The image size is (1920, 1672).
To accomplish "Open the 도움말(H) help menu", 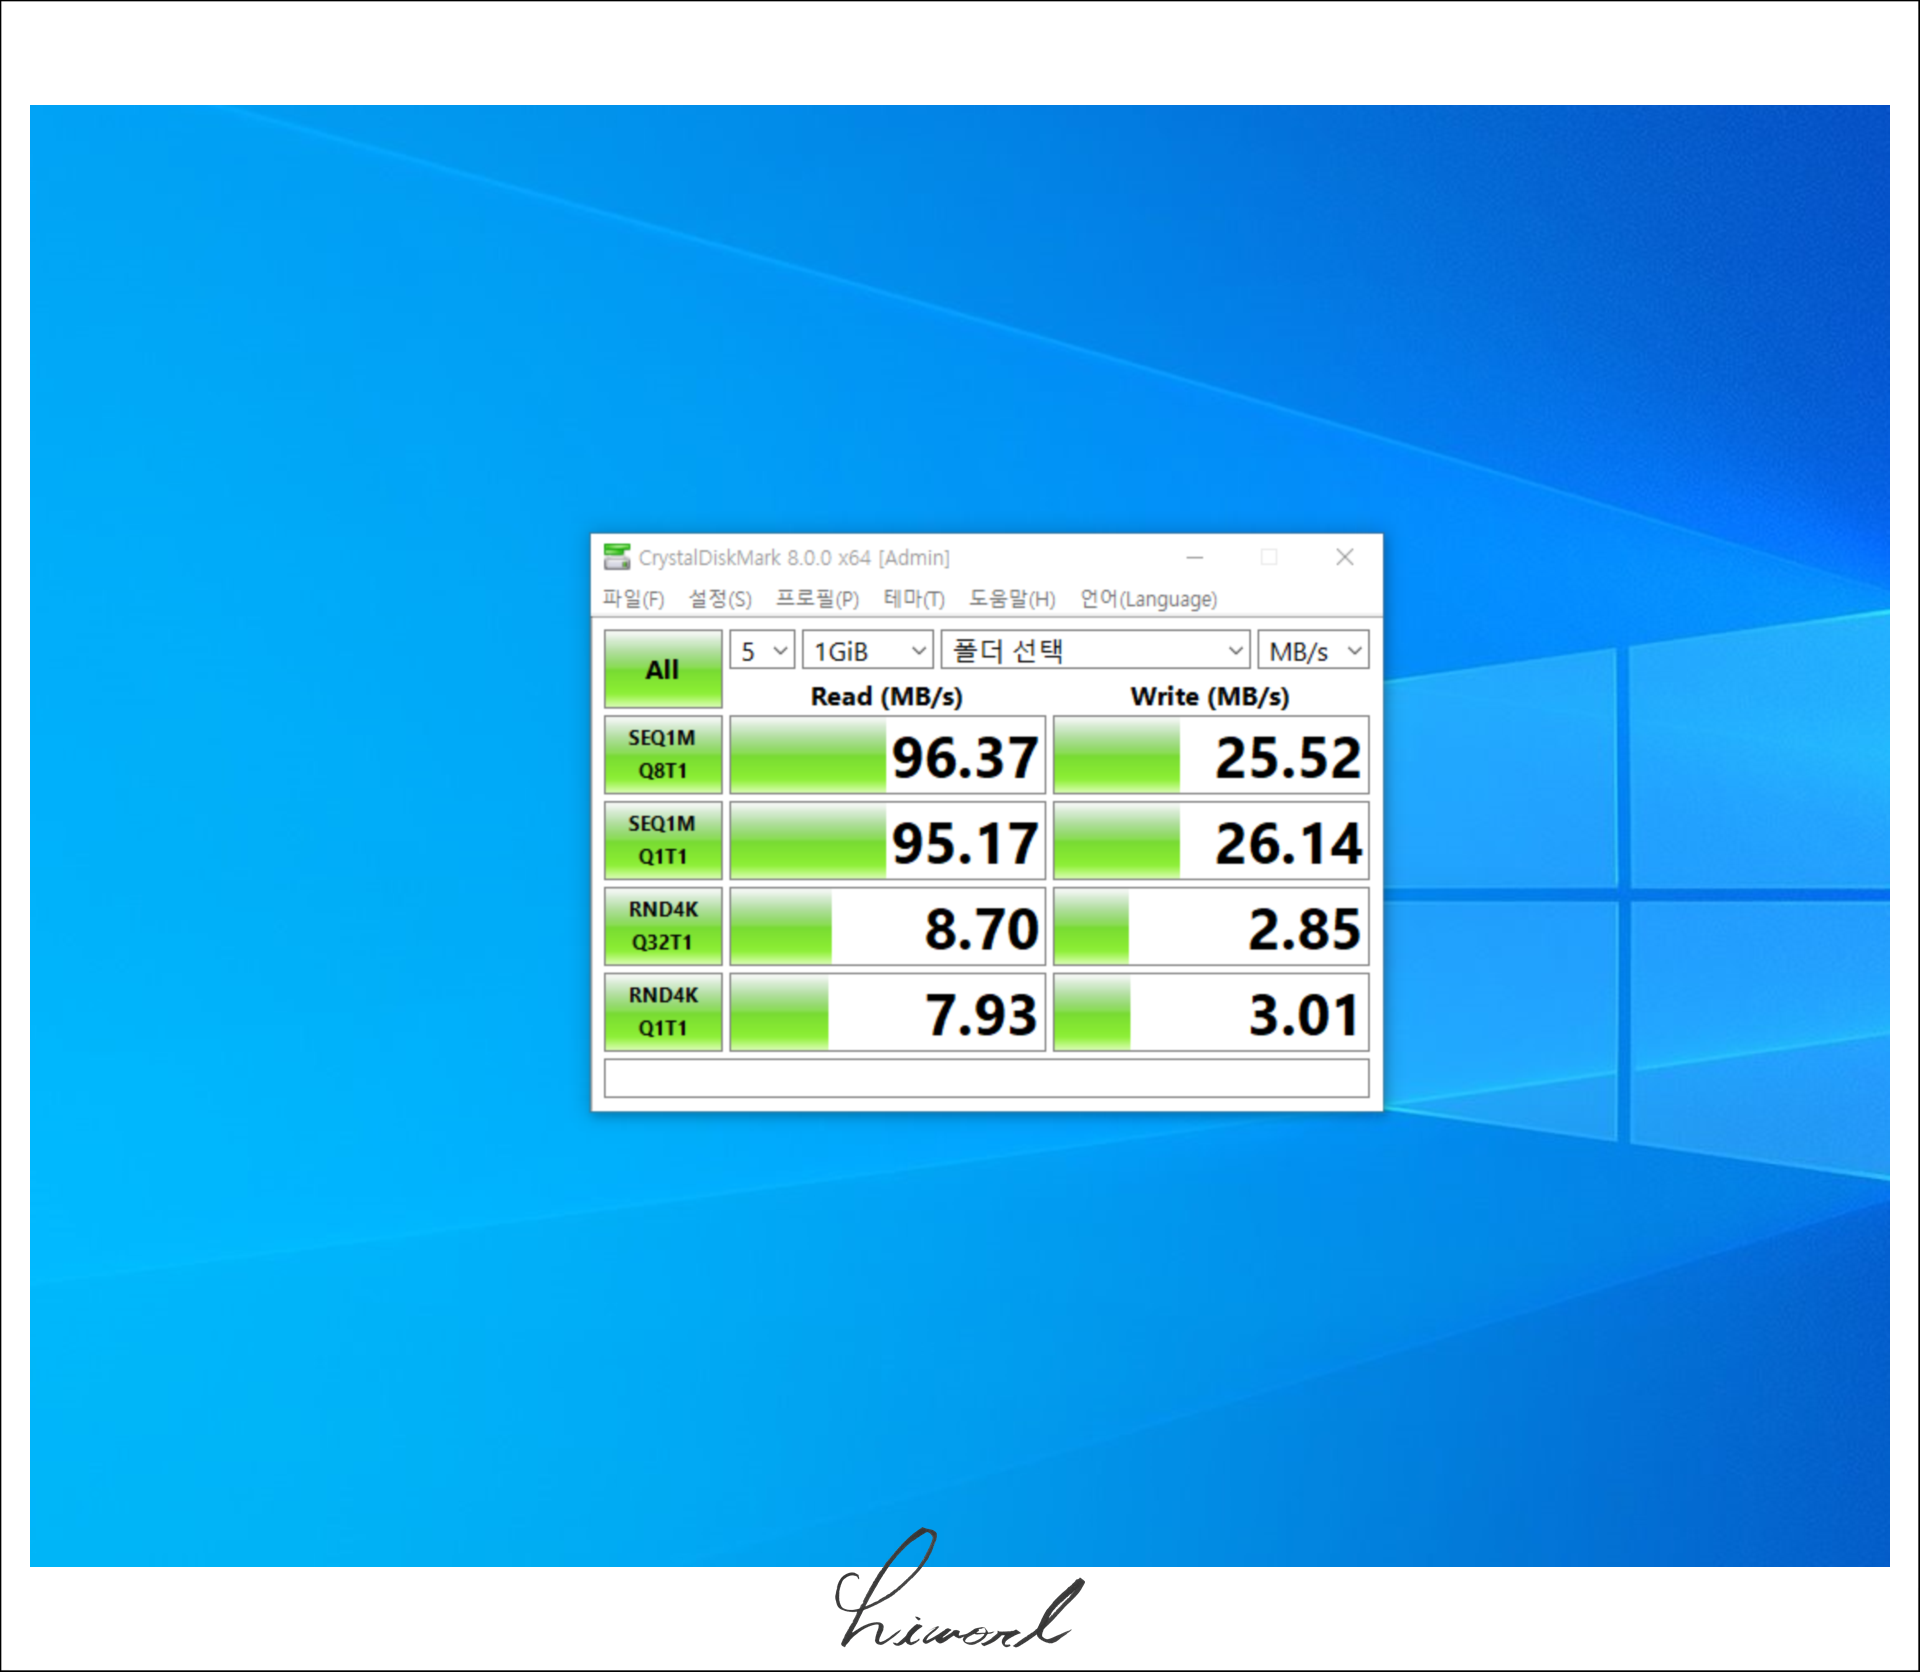I will (x=1011, y=599).
